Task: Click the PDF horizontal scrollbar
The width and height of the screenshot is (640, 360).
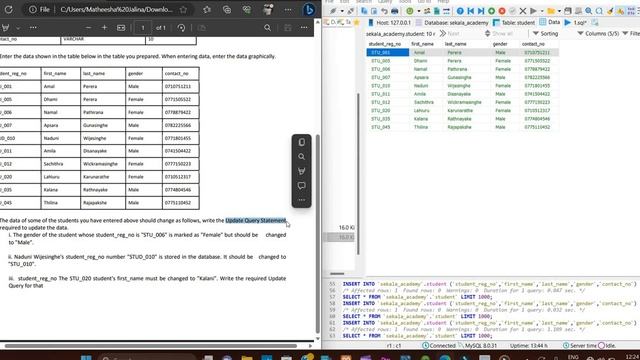Action: [151, 346]
